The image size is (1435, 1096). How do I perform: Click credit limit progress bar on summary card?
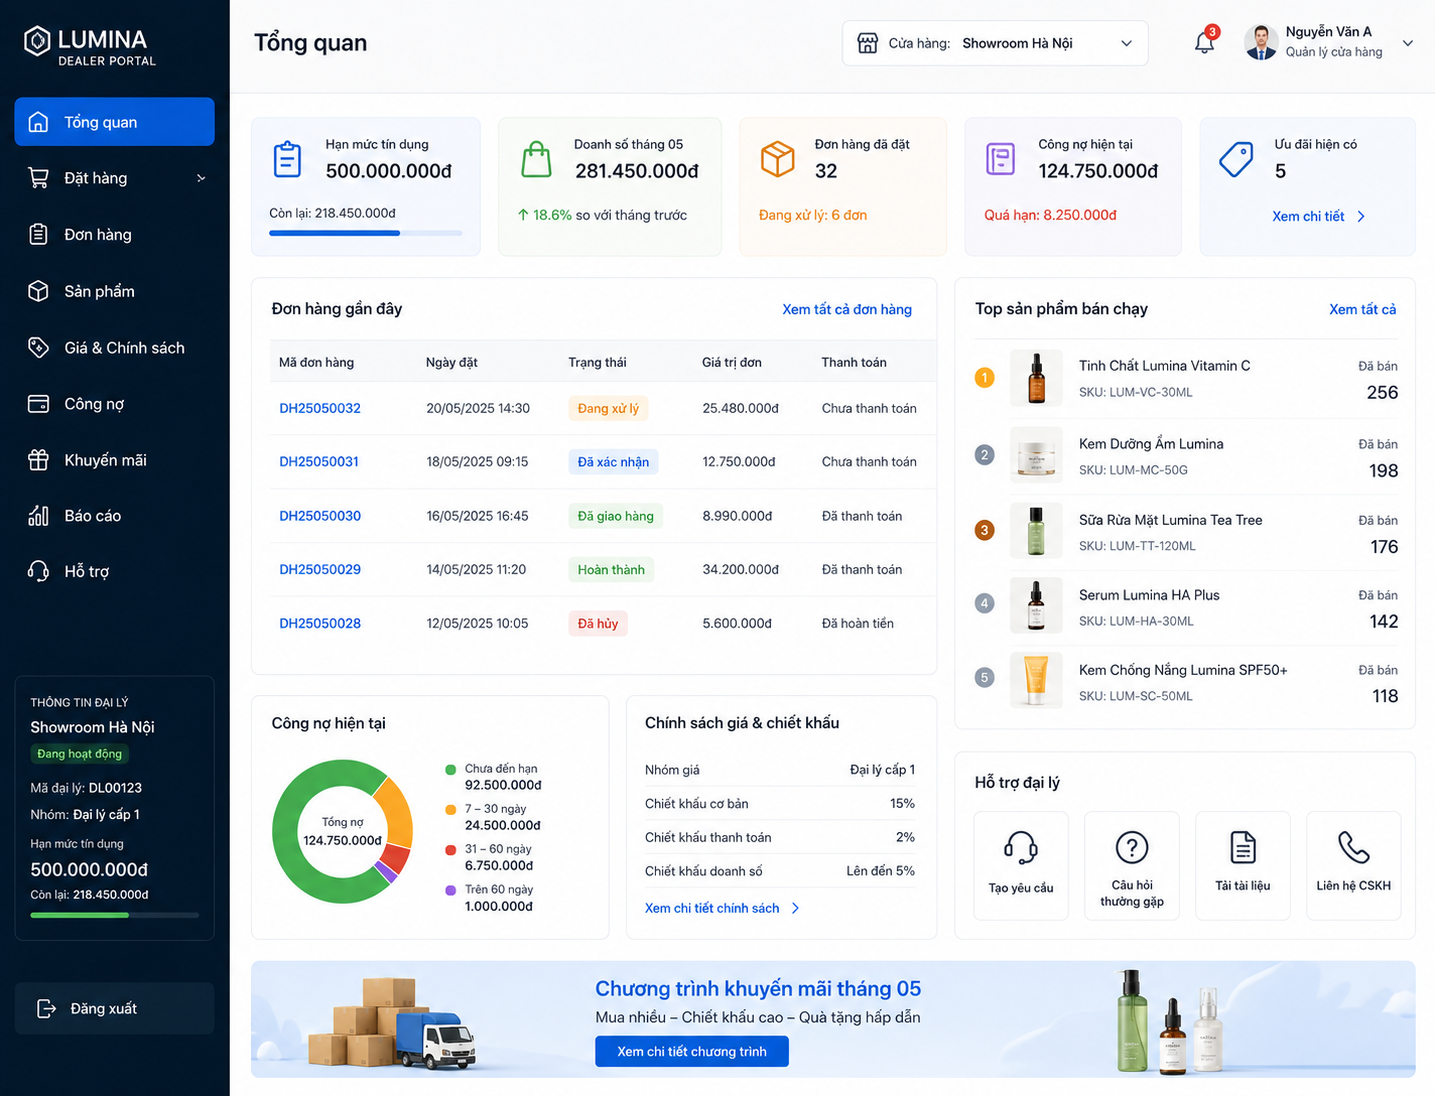point(366,233)
